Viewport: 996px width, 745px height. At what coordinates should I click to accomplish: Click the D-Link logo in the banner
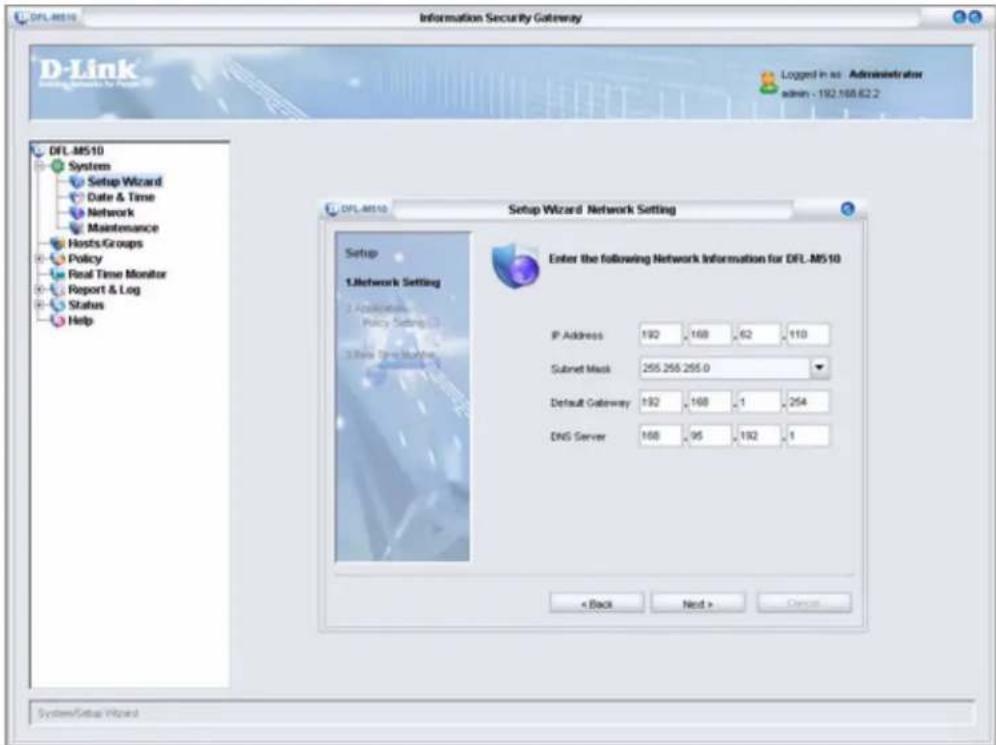pyautogui.click(x=88, y=73)
